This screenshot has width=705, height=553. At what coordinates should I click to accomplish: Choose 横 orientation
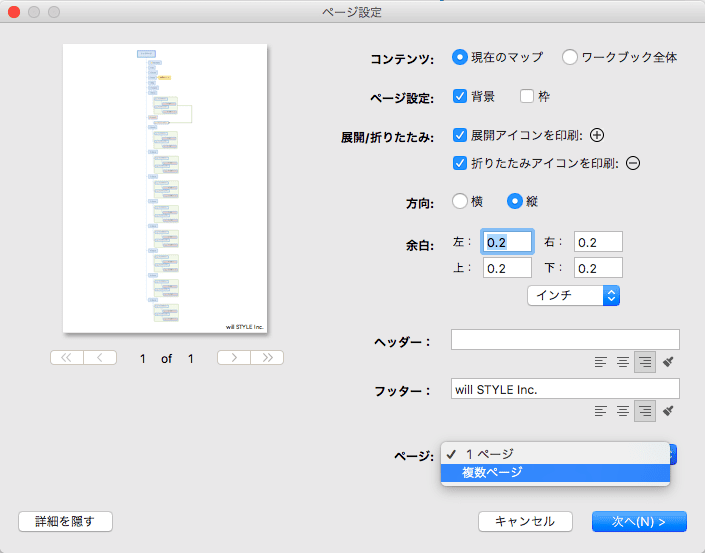tap(460, 201)
